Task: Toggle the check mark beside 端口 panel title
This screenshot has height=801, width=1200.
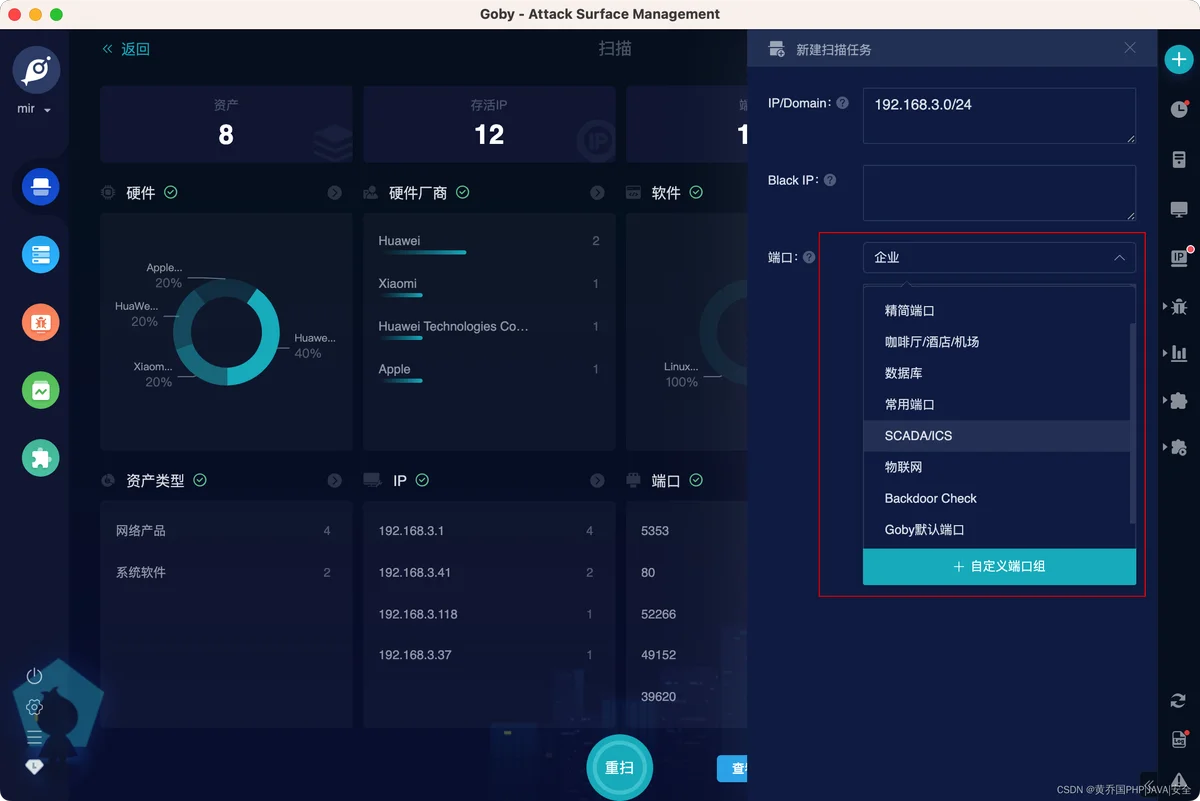Action: coord(696,480)
